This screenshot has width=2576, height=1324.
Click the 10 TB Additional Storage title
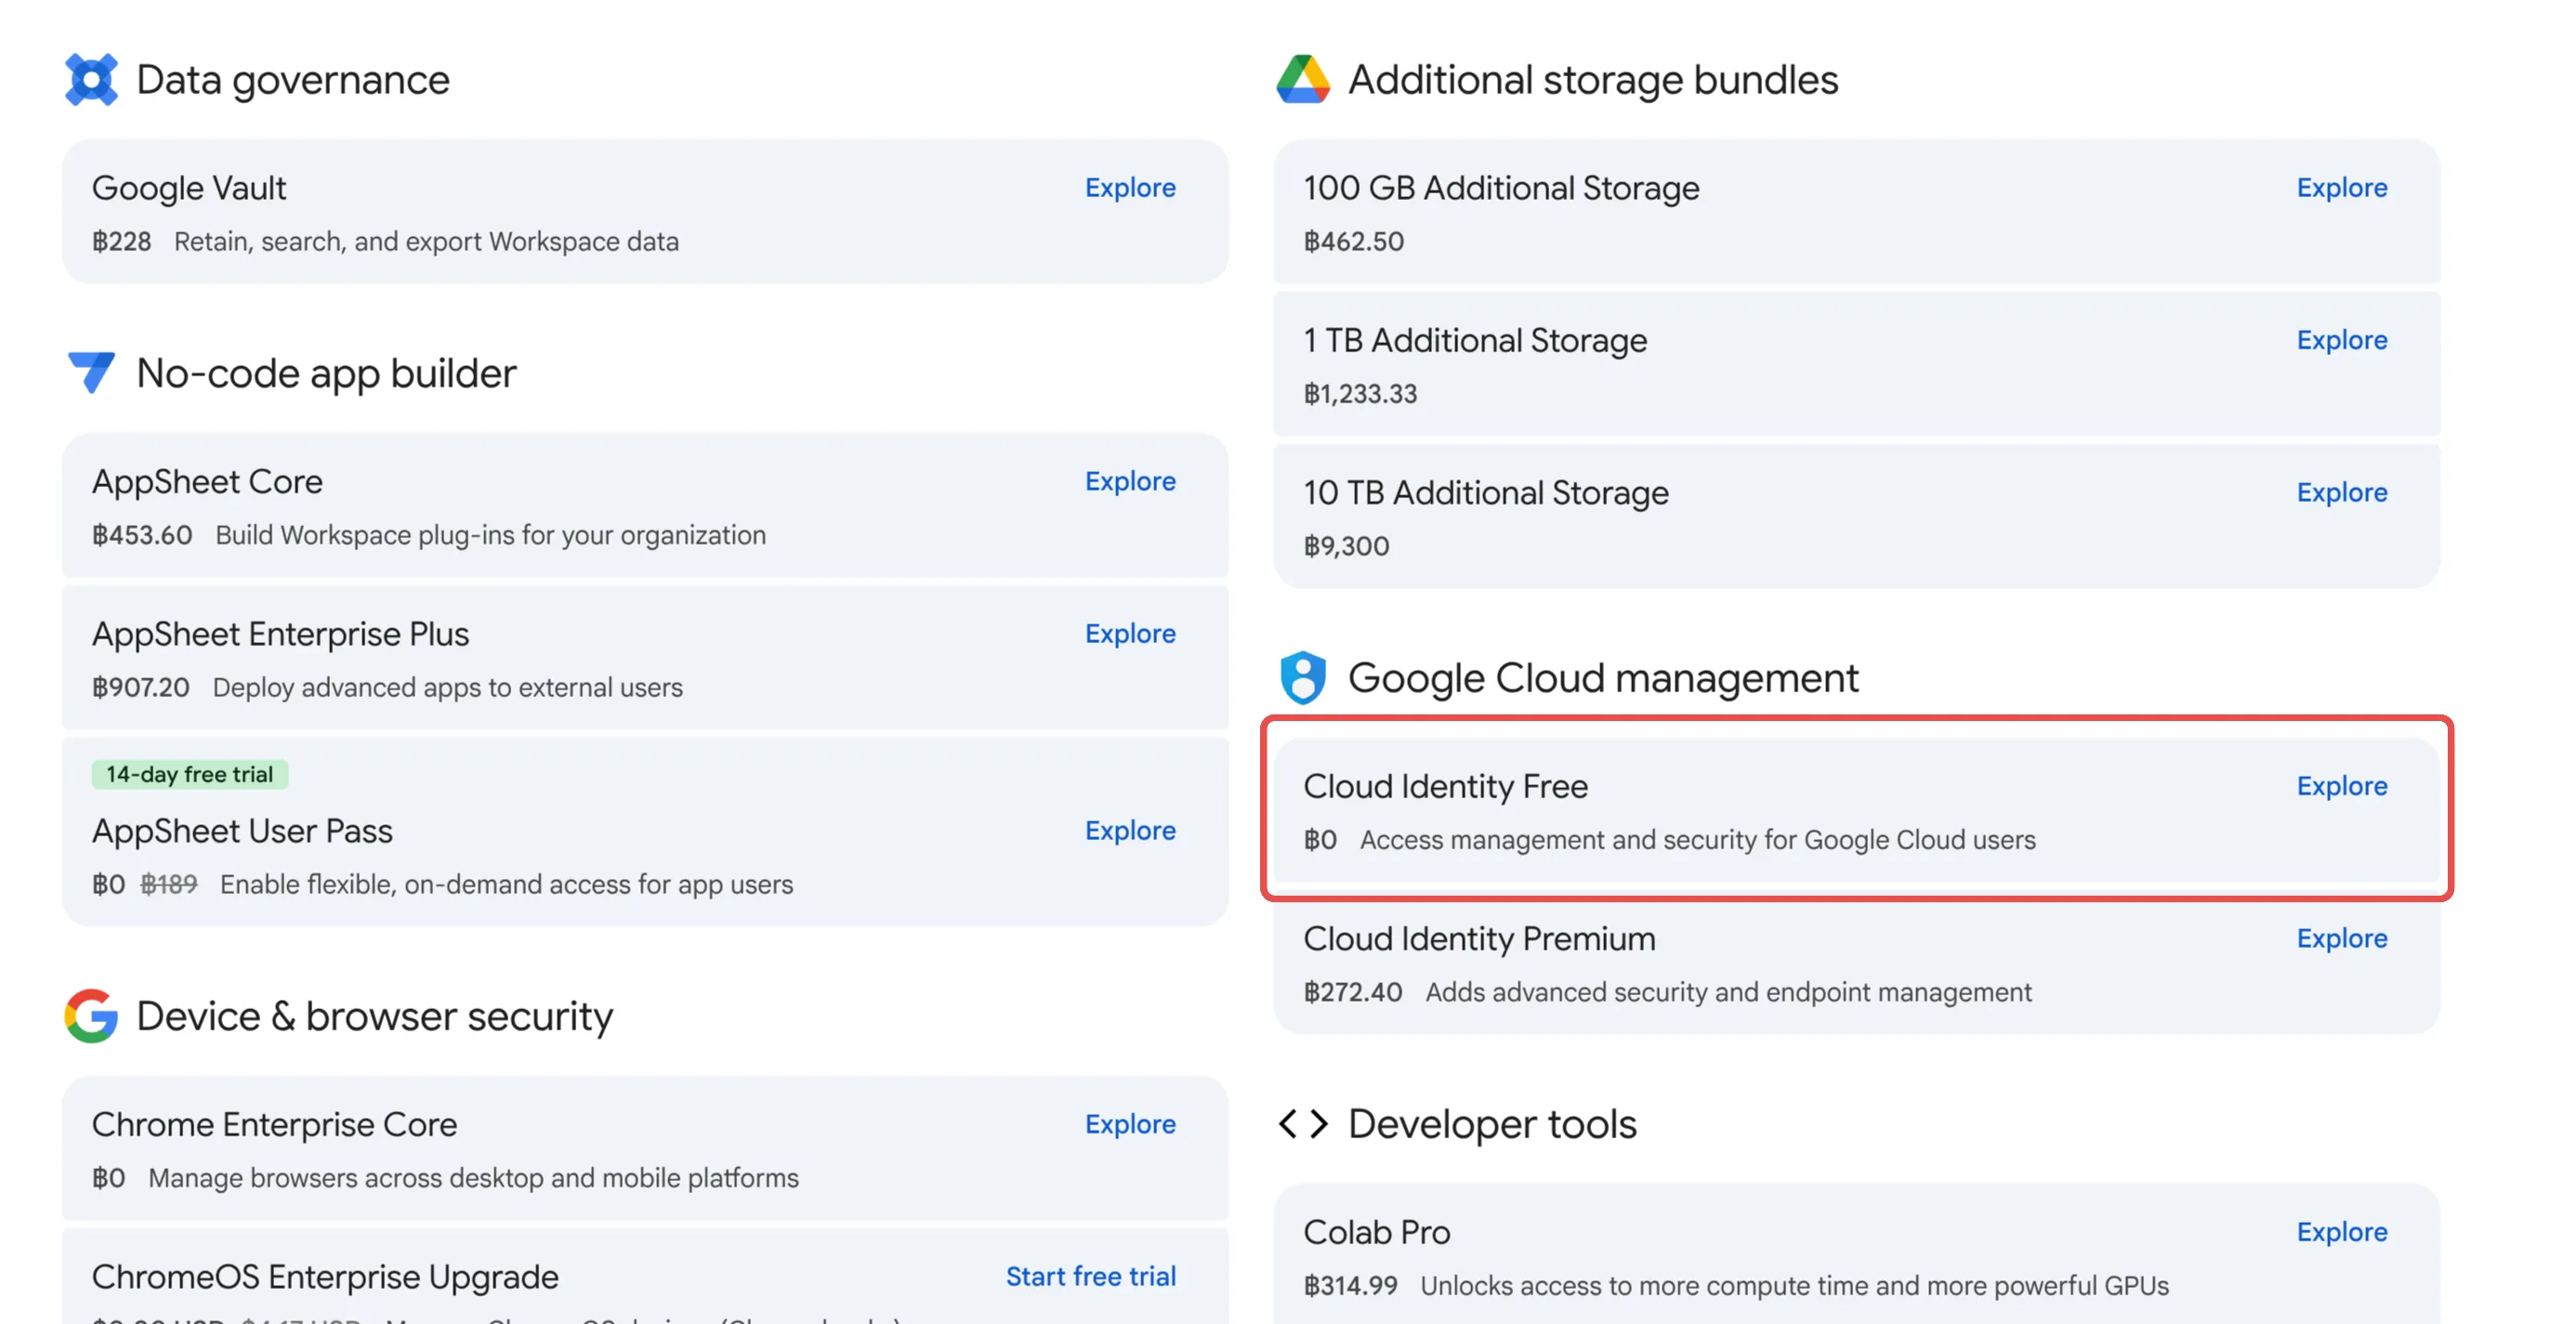pyautogui.click(x=1486, y=493)
